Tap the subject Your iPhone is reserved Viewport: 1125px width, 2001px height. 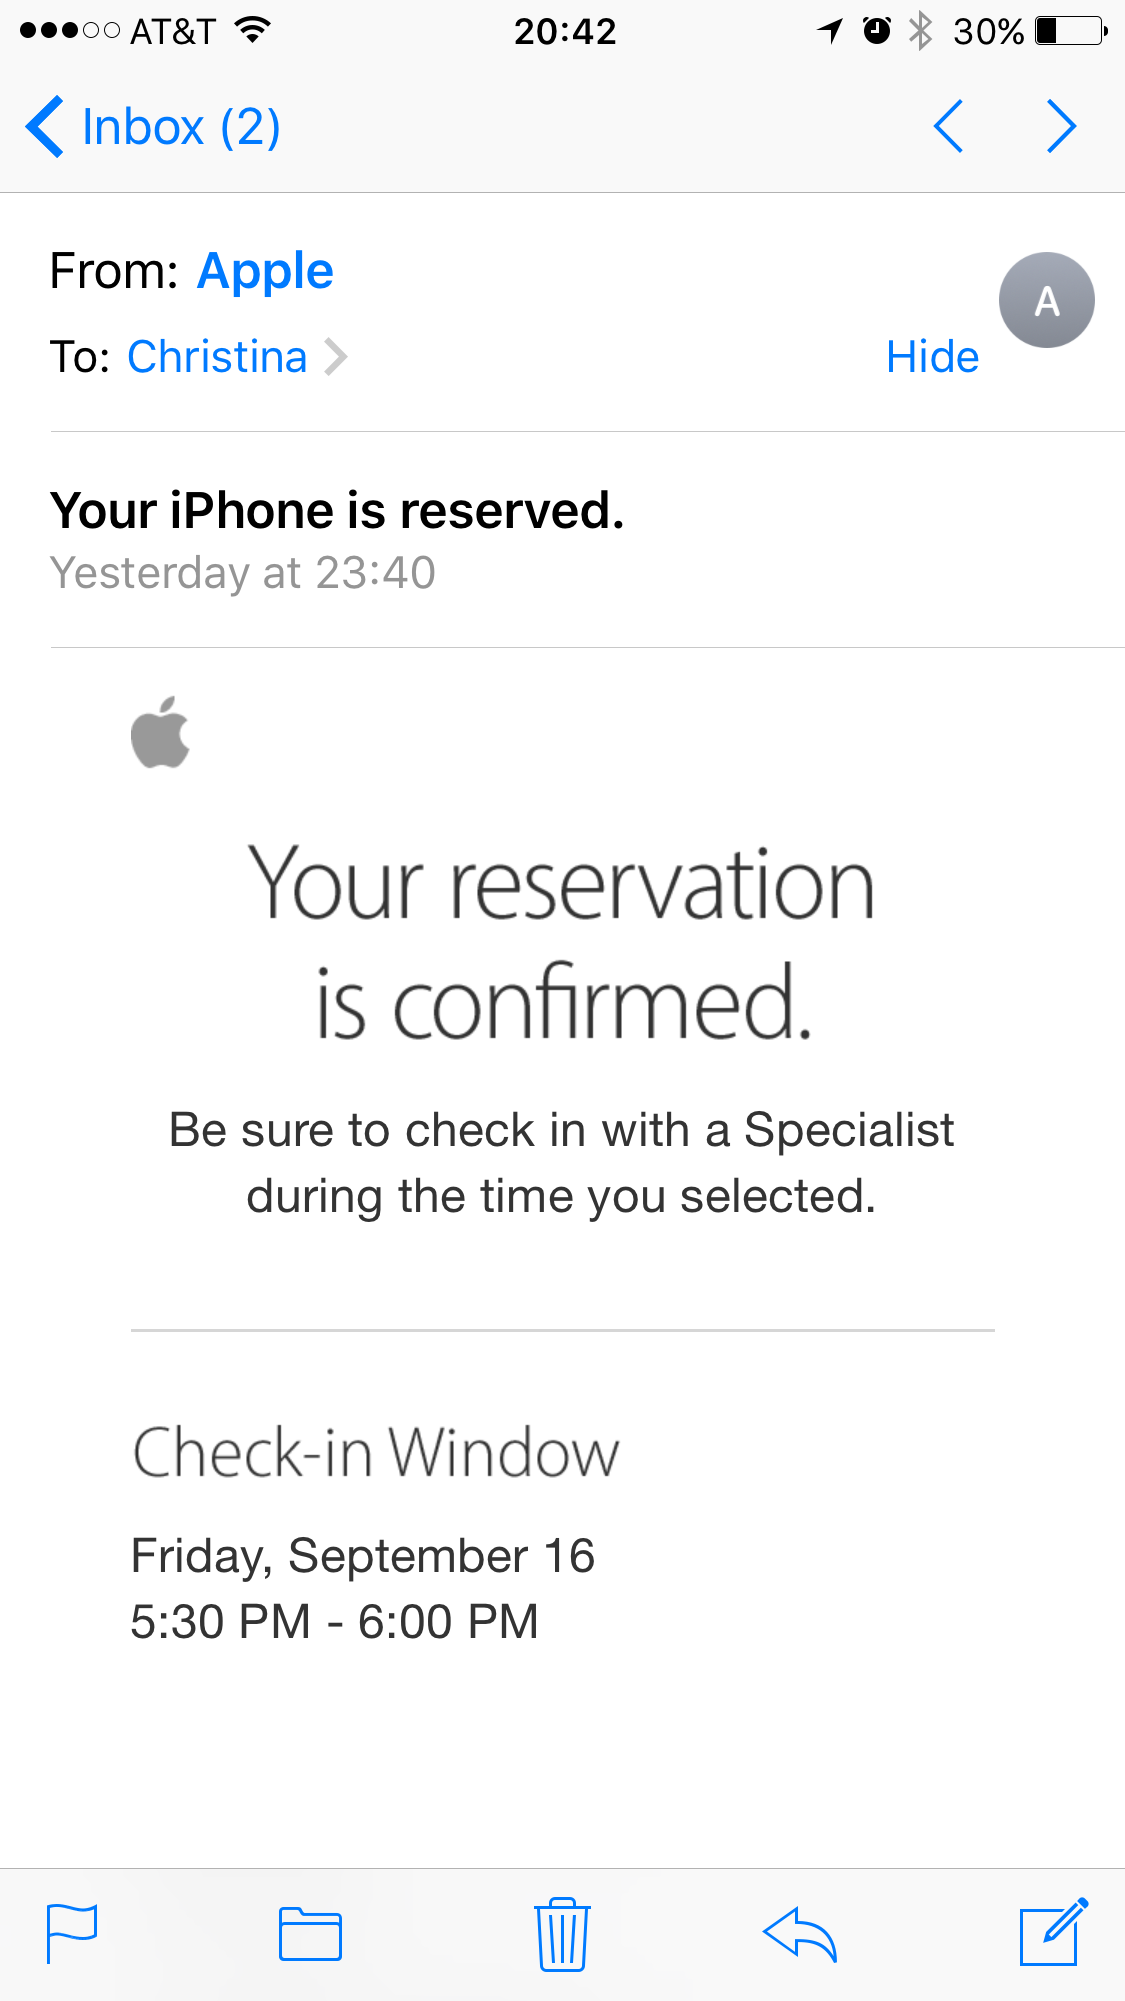(337, 511)
